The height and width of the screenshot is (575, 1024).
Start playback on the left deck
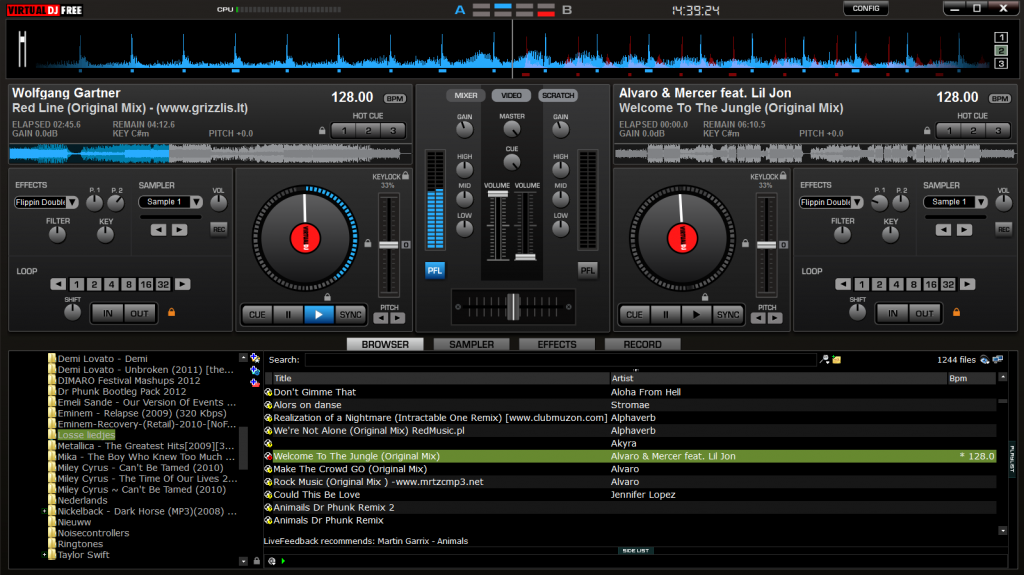point(319,314)
